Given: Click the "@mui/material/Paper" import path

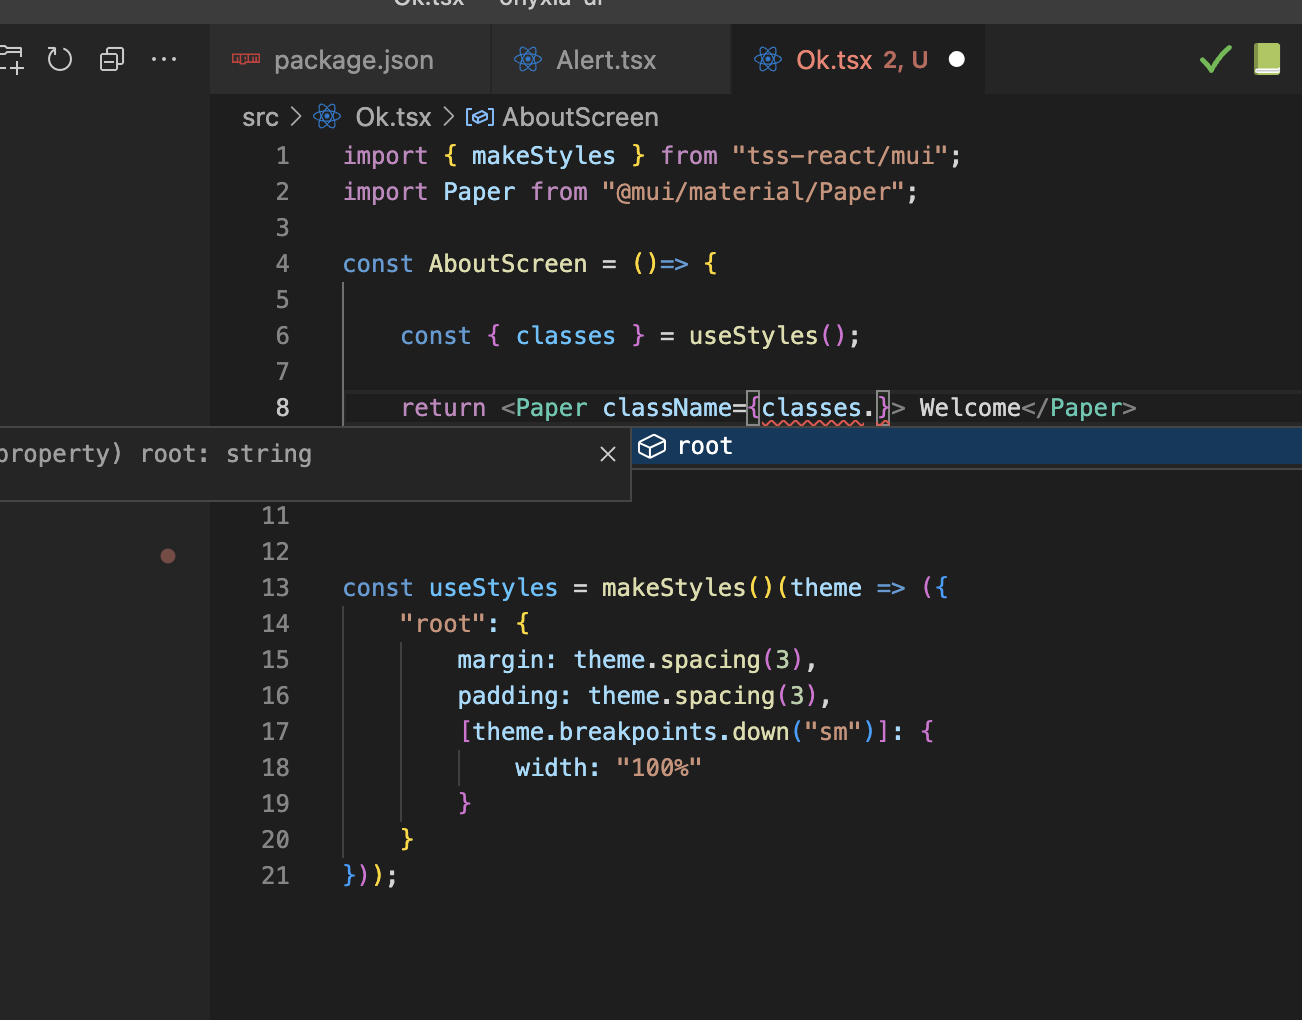Looking at the screenshot, I should (753, 192).
